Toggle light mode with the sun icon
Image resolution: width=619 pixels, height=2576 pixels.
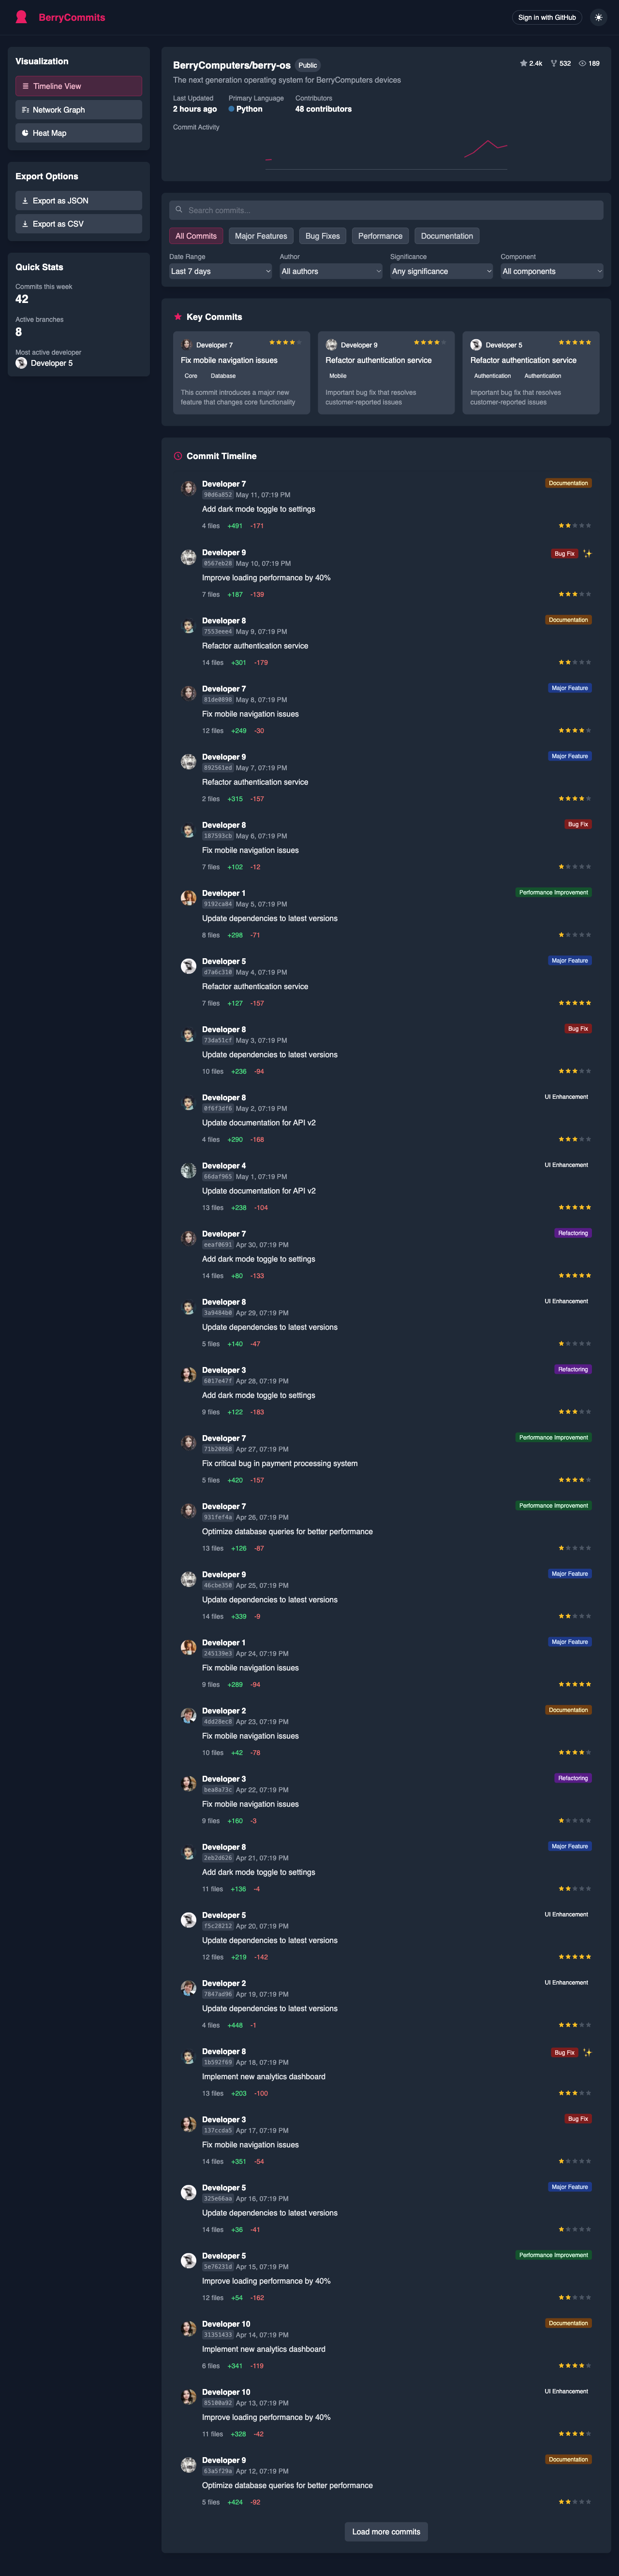598,17
